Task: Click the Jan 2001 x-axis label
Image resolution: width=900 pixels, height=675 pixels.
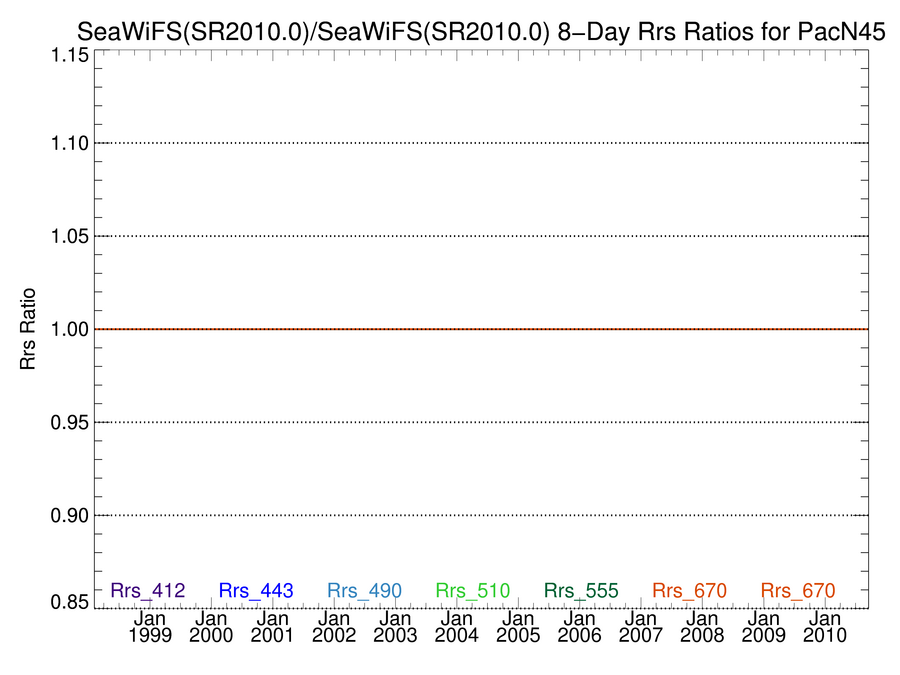Action: coord(273,627)
